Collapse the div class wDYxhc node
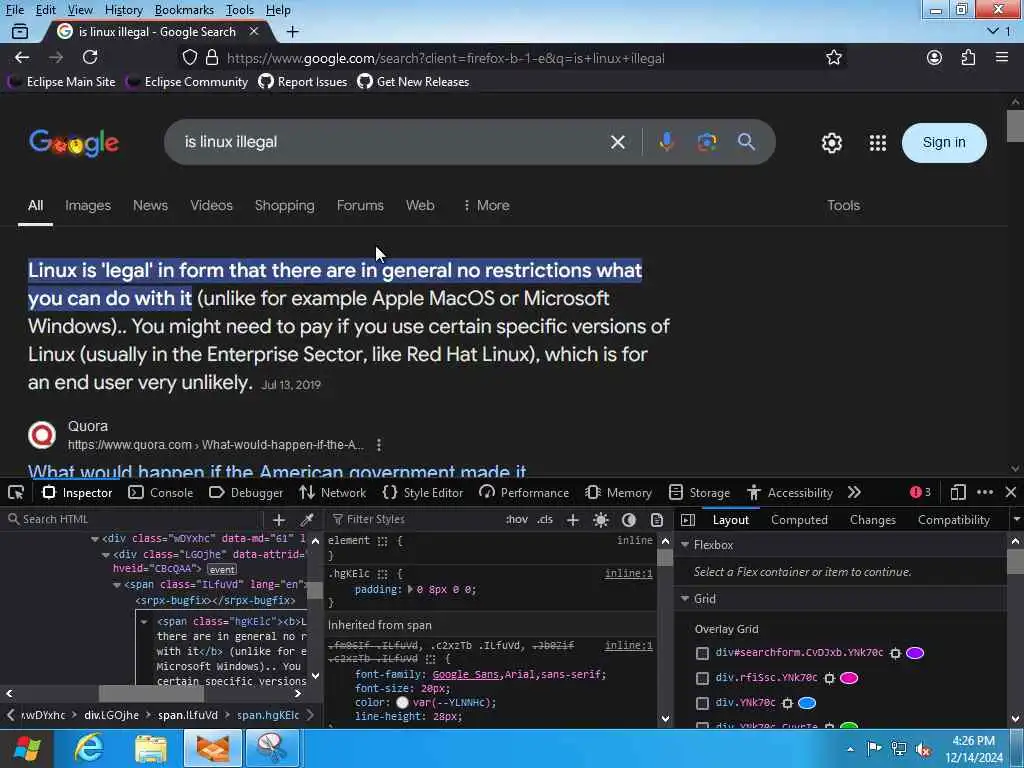This screenshot has width=1024, height=768. (x=95, y=539)
